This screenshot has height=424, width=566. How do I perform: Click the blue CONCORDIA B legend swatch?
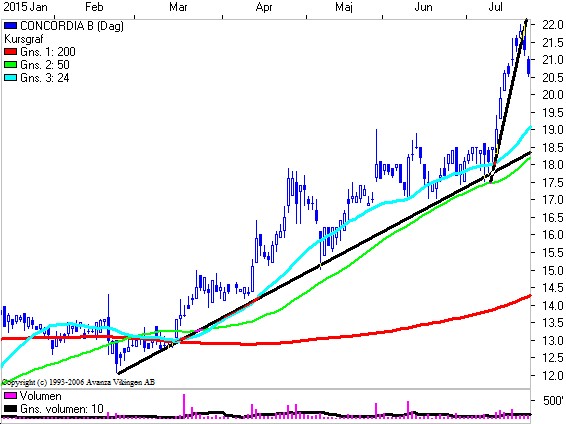tap(10, 26)
